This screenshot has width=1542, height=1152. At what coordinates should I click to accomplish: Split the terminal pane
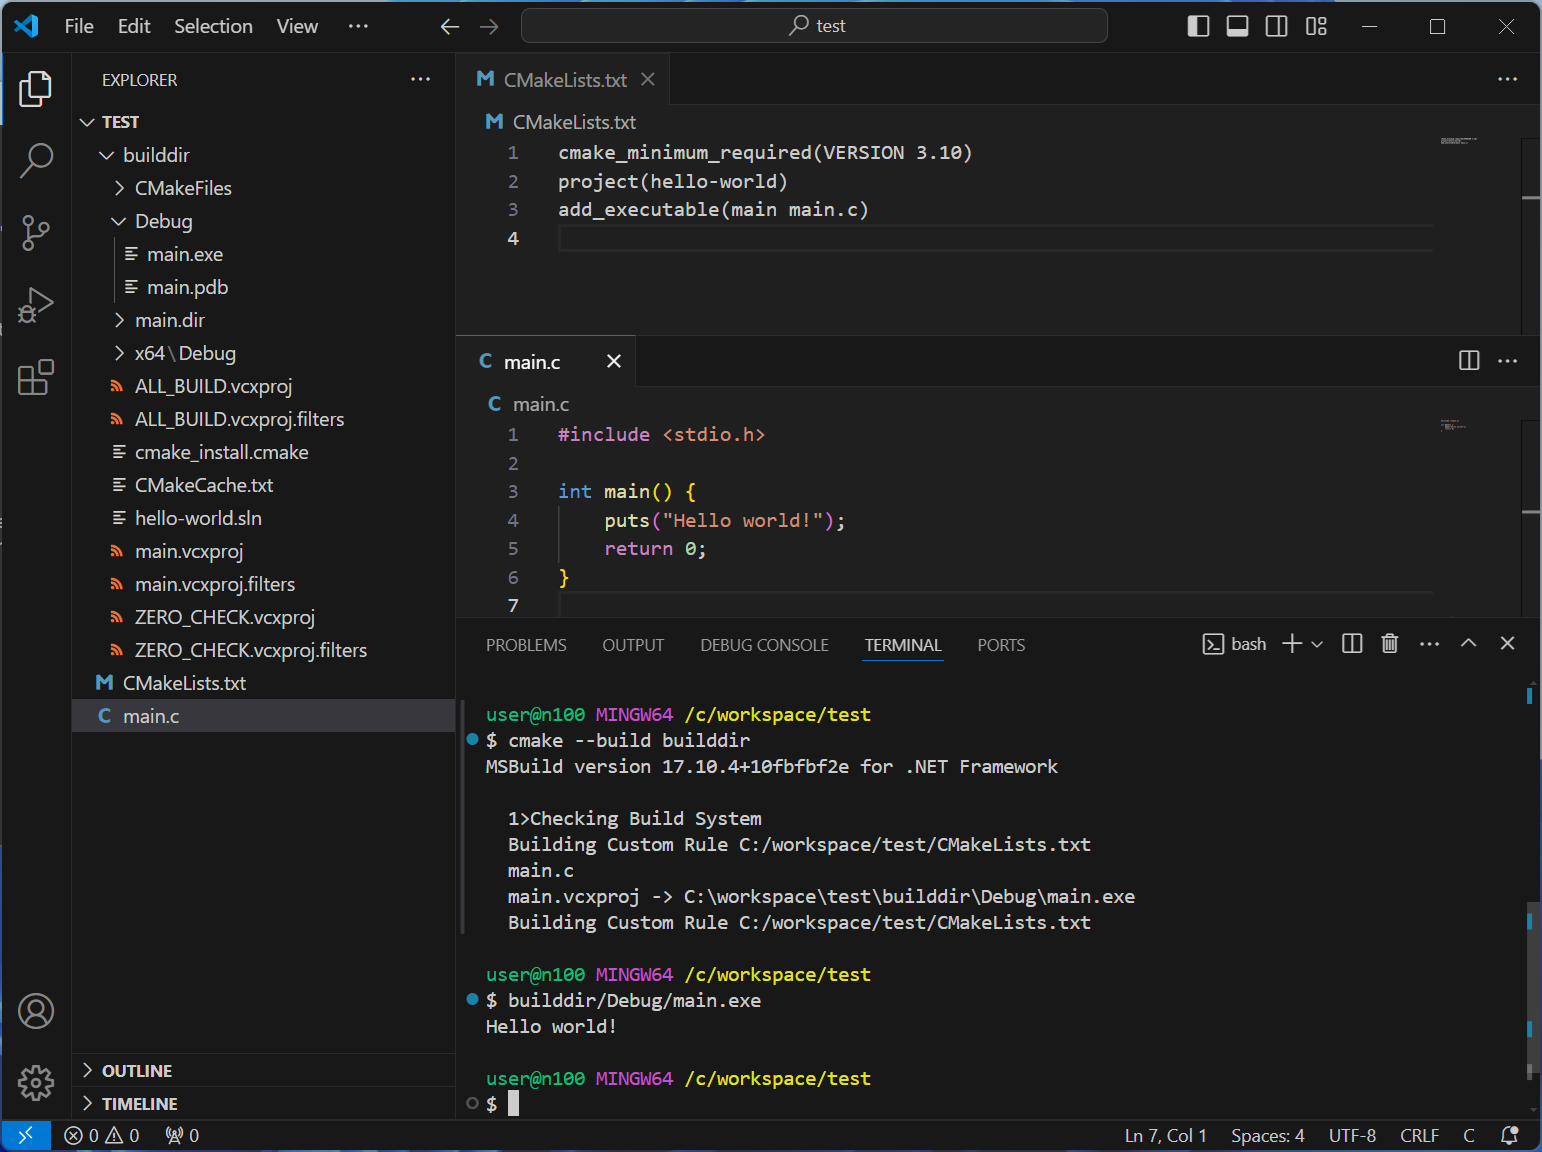click(1352, 644)
